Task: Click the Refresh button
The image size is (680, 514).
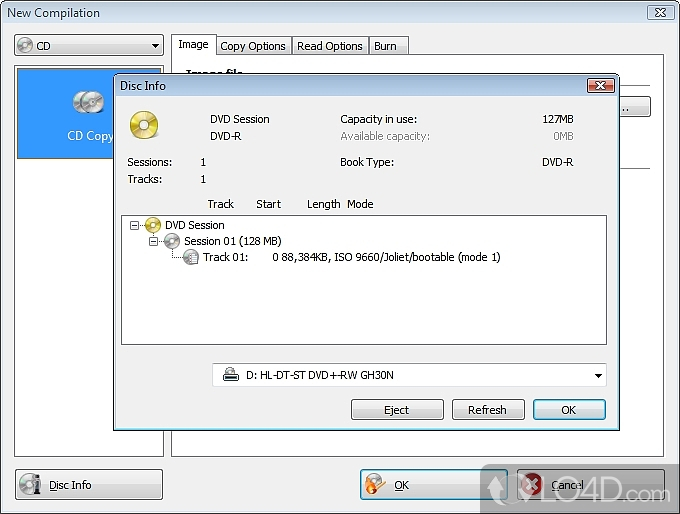Action: (488, 409)
